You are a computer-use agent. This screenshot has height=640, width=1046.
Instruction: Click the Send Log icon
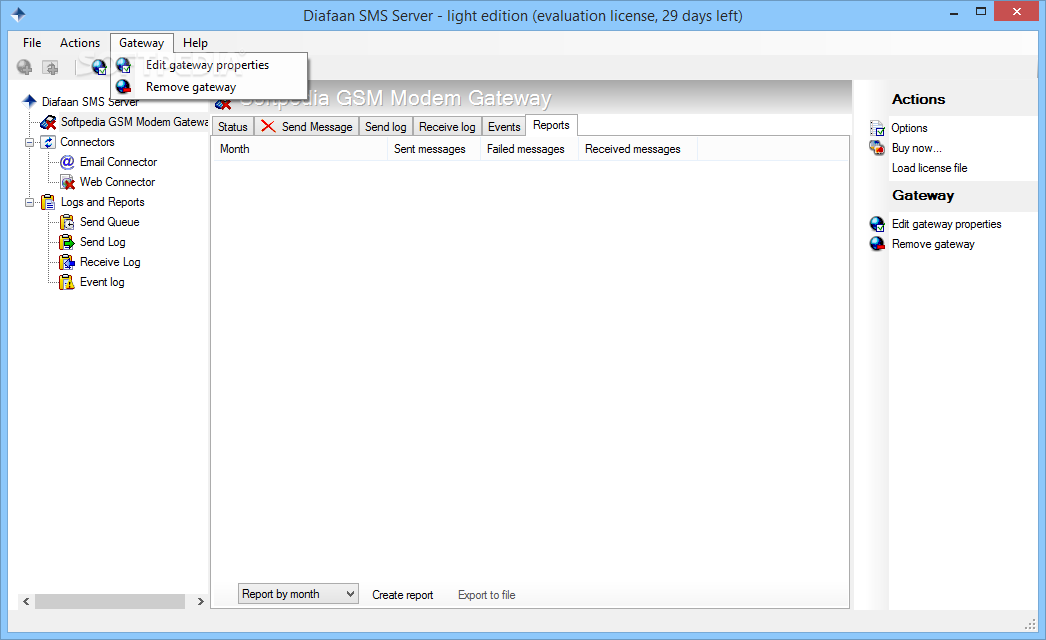point(67,242)
